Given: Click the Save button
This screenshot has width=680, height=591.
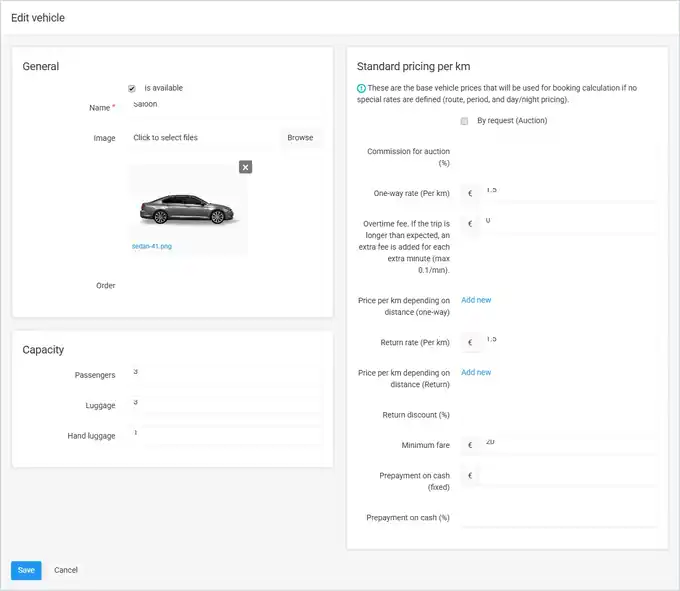Looking at the screenshot, I should pyautogui.click(x=26, y=570).
